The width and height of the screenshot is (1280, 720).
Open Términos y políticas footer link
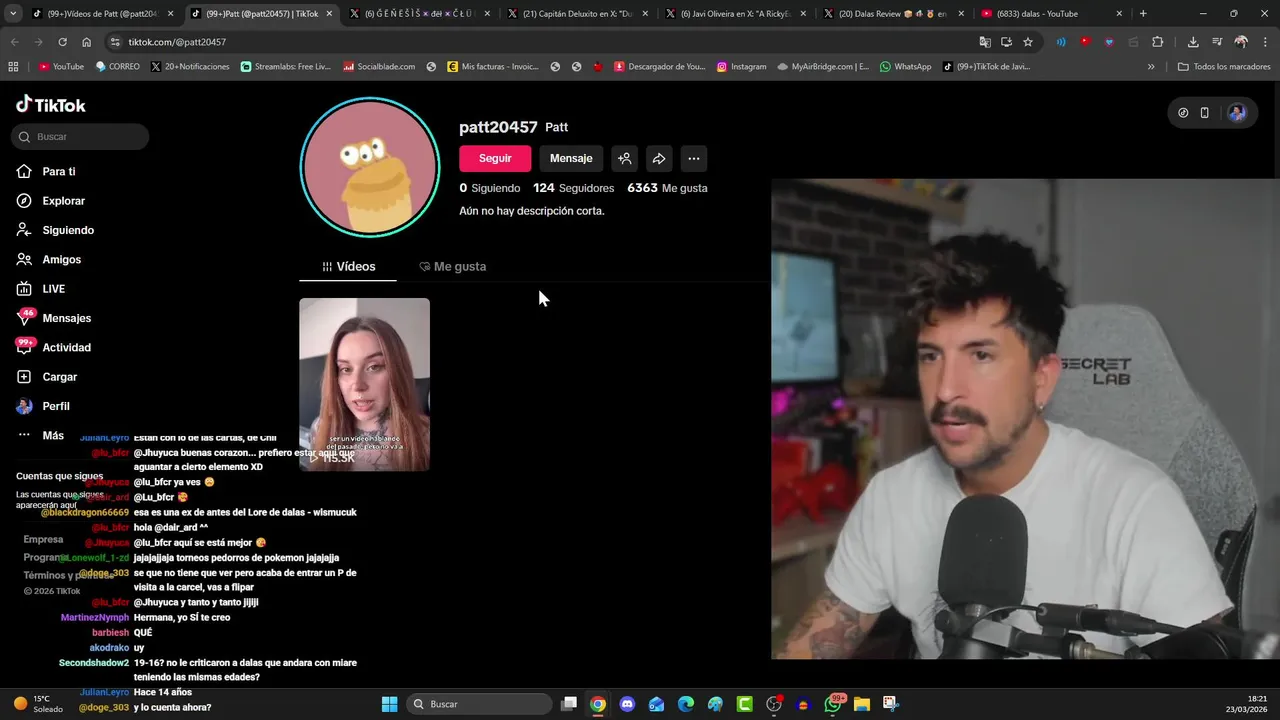click(x=68, y=575)
